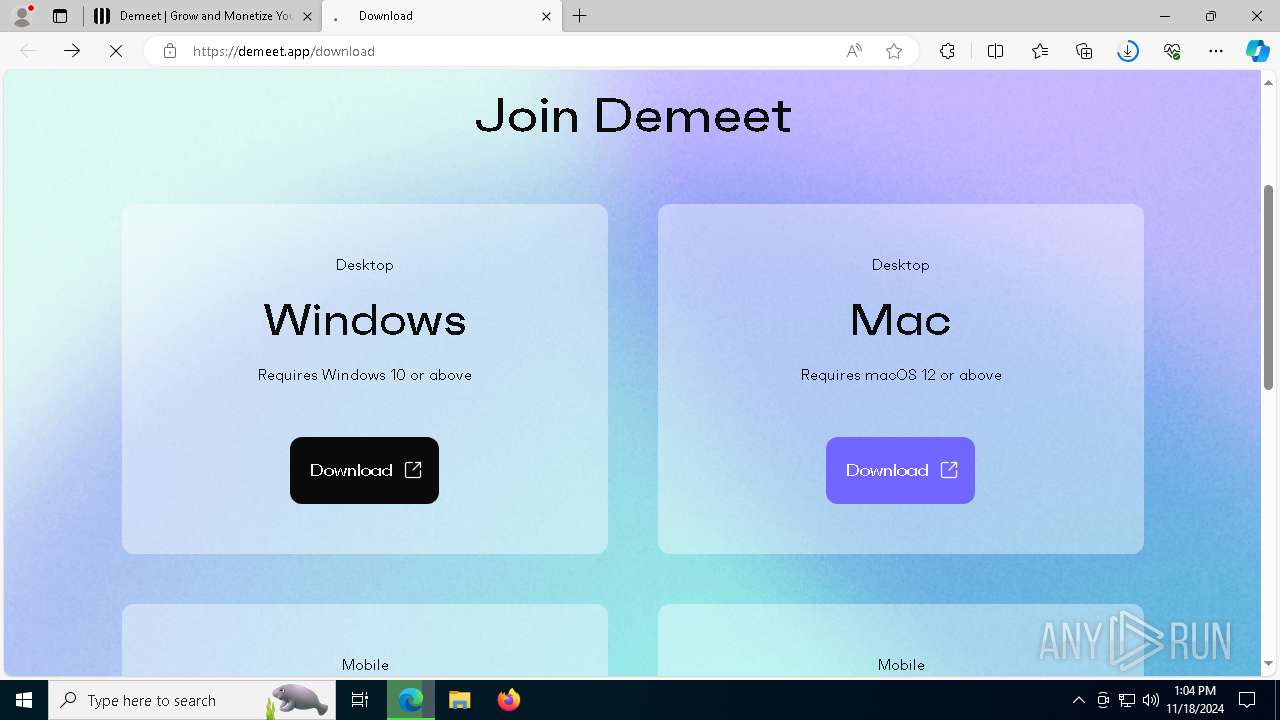Open the clock showing 1:04 PM
Image resolution: width=1280 pixels, height=720 pixels.
point(1195,700)
